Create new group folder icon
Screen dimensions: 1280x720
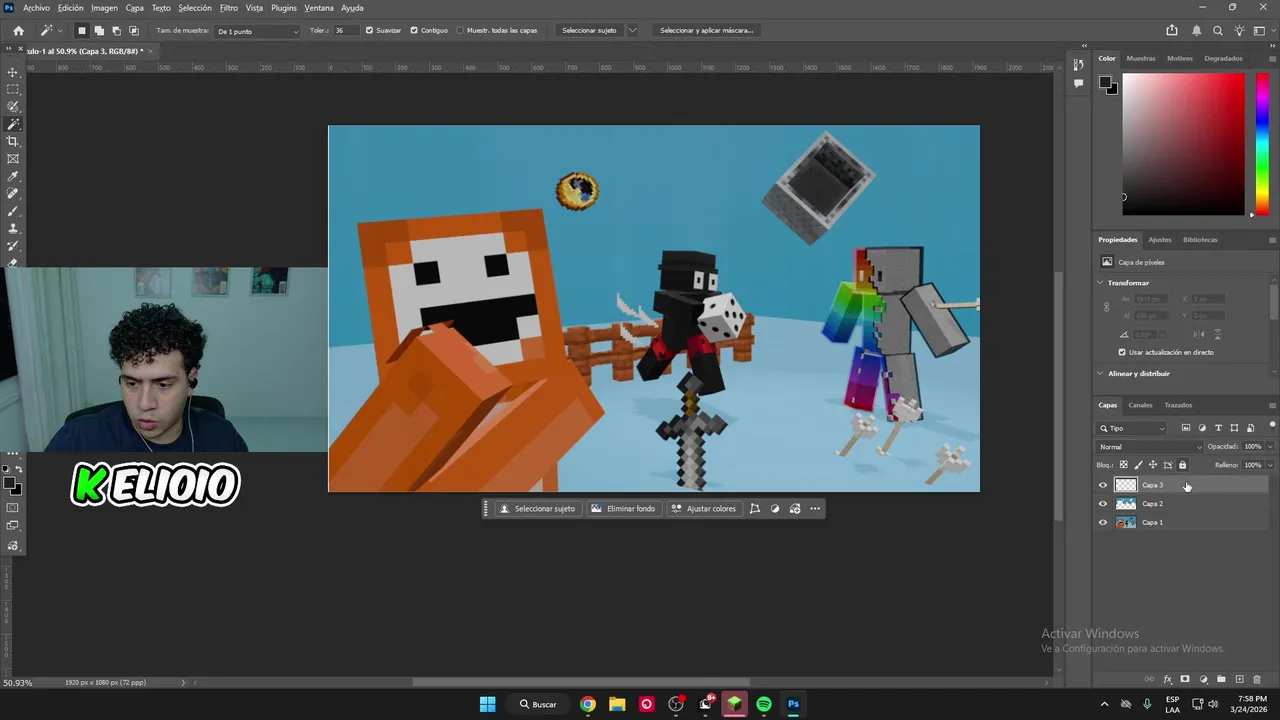click(1221, 679)
